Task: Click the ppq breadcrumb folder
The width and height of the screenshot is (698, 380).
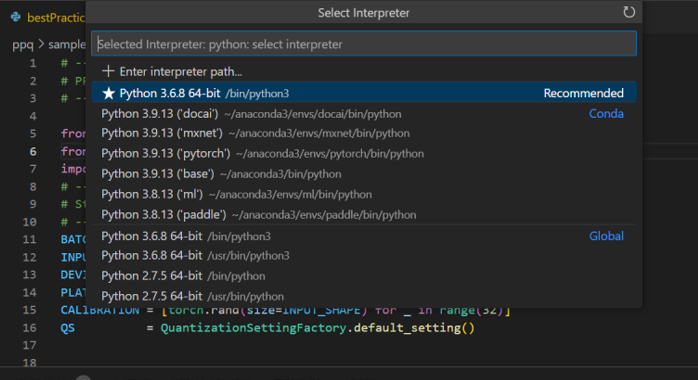Action: 23,44
